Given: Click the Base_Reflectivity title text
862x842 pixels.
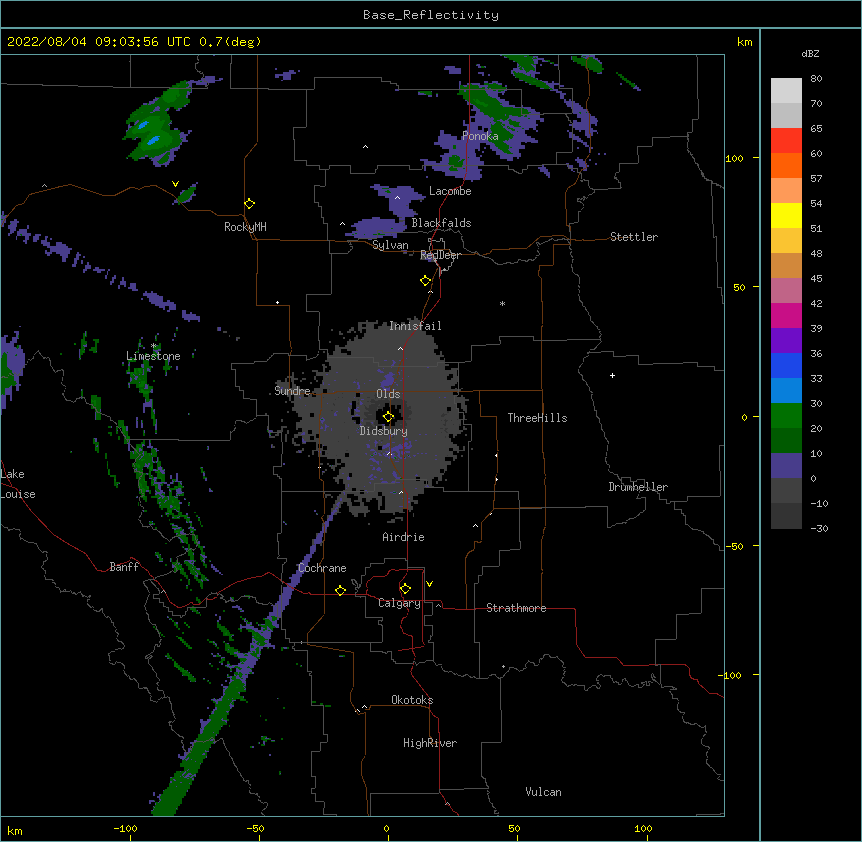Looking at the screenshot, I should click(431, 15).
